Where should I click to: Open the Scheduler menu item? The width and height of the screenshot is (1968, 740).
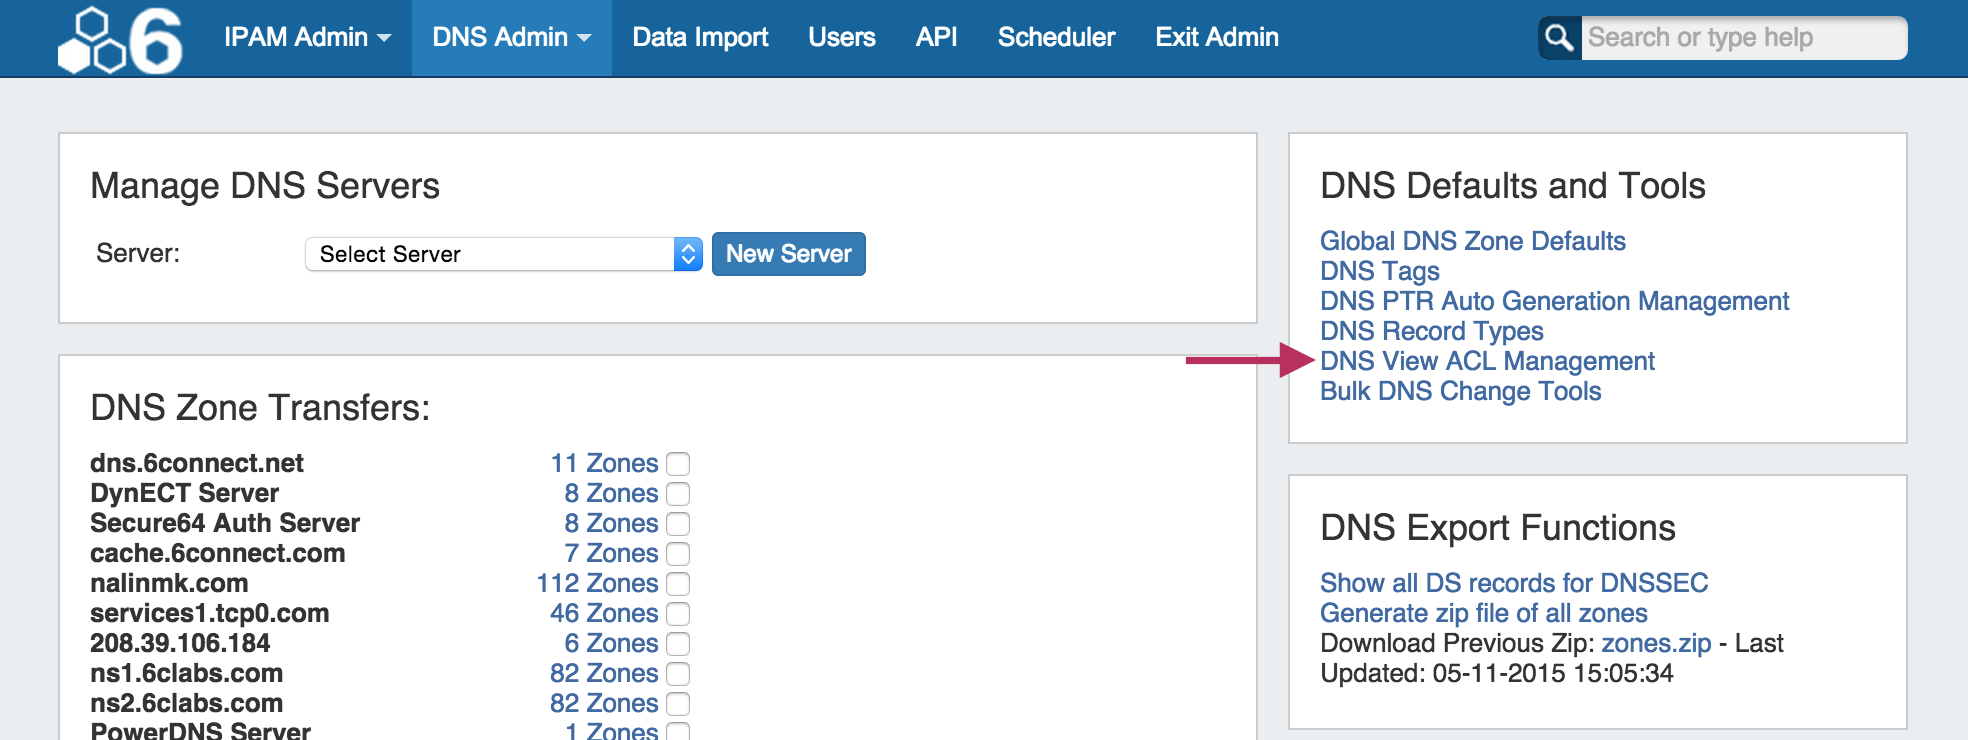point(1056,38)
